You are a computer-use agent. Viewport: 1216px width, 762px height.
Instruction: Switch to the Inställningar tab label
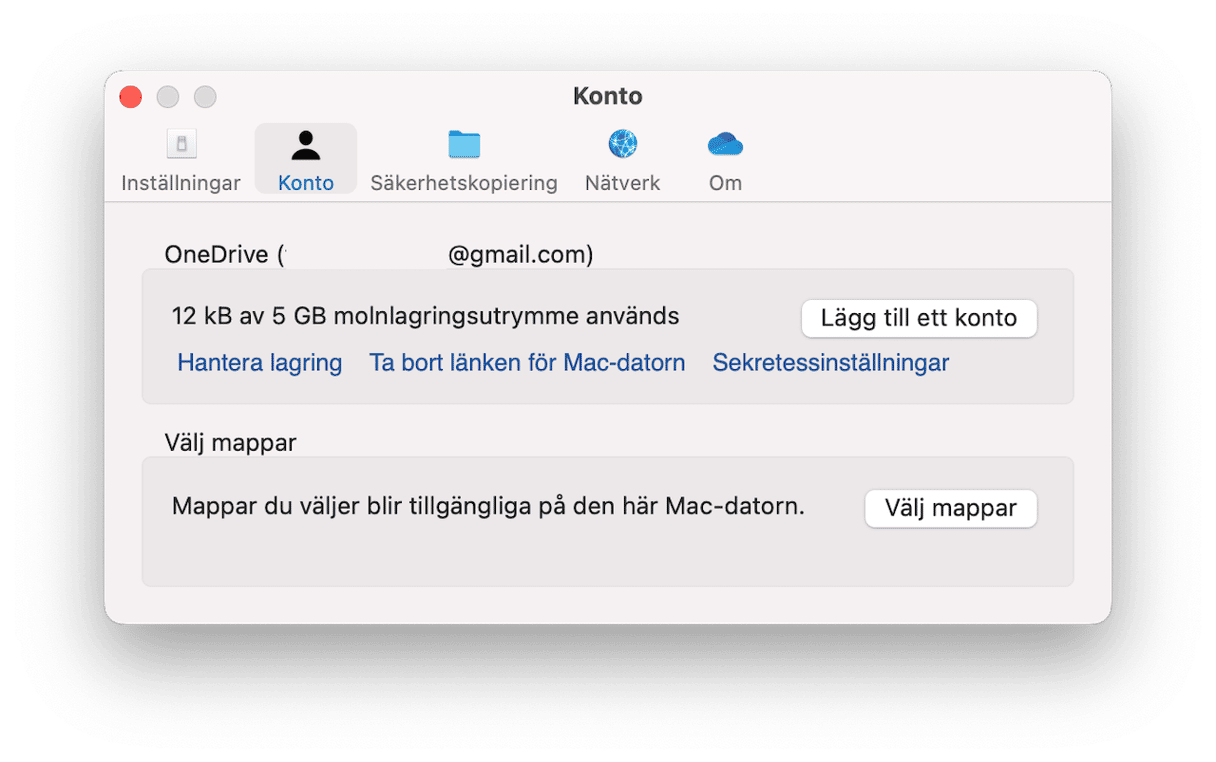pyautogui.click(x=181, y=183)
